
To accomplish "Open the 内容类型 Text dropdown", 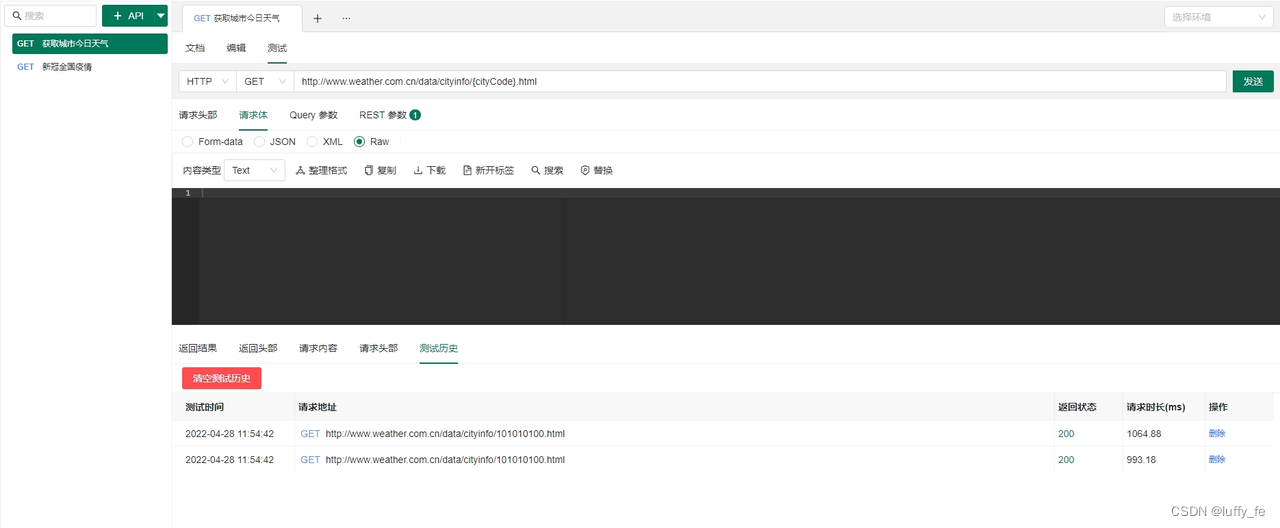I will pyautogui.click(x=255, y=171).
